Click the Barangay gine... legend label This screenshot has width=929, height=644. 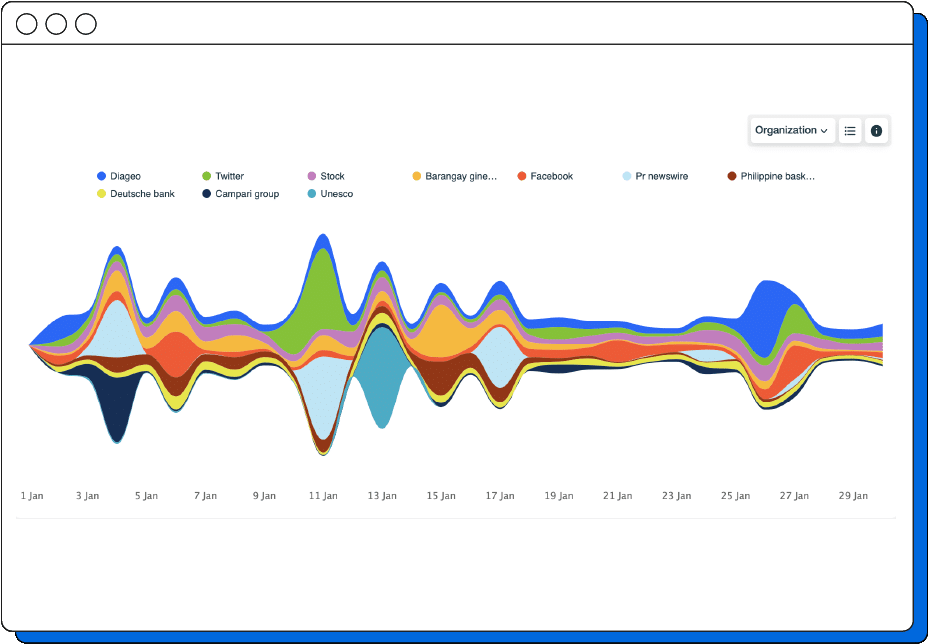(x=460, y=176)
